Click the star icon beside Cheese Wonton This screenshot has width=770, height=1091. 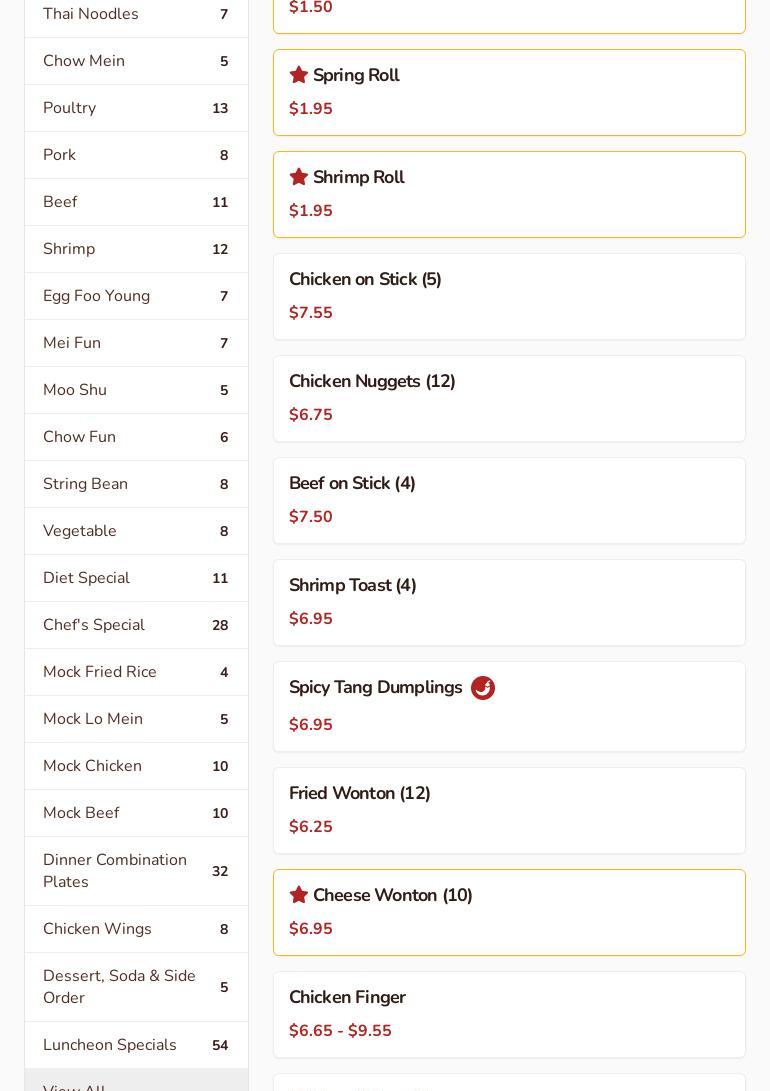[x=298, y=895]
